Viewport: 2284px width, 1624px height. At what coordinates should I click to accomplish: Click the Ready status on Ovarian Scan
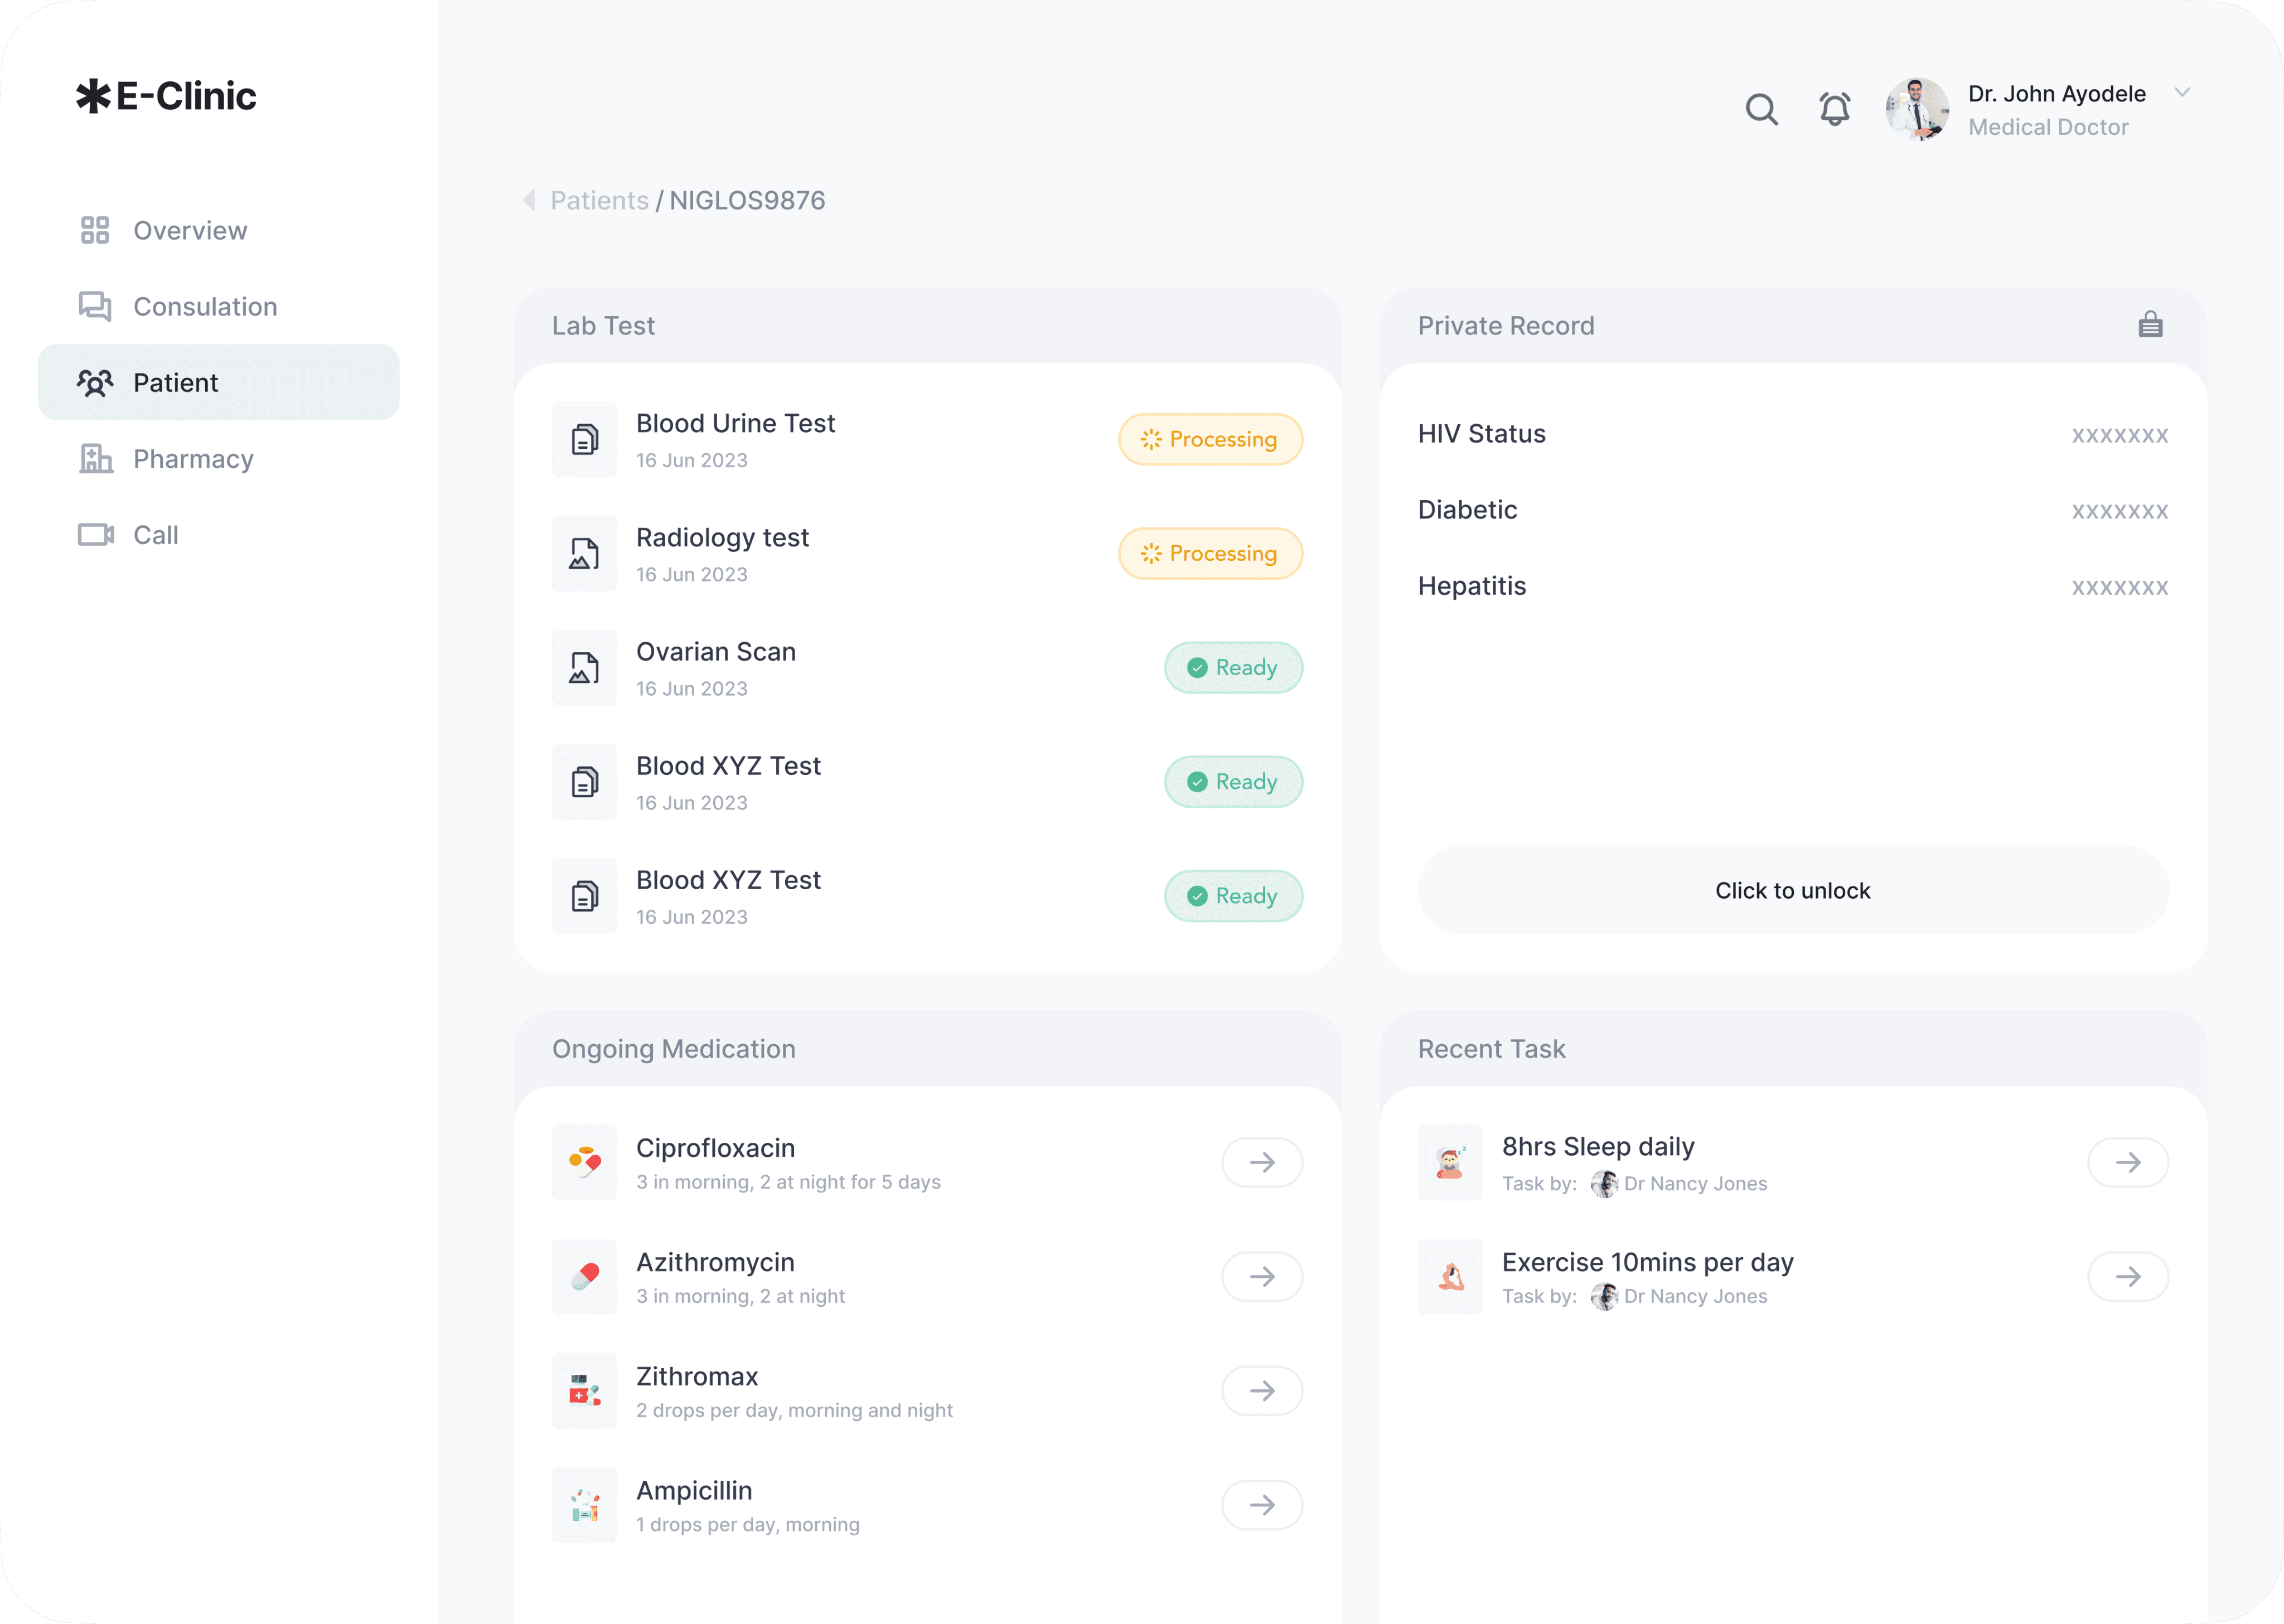[x=1233, y=668]
